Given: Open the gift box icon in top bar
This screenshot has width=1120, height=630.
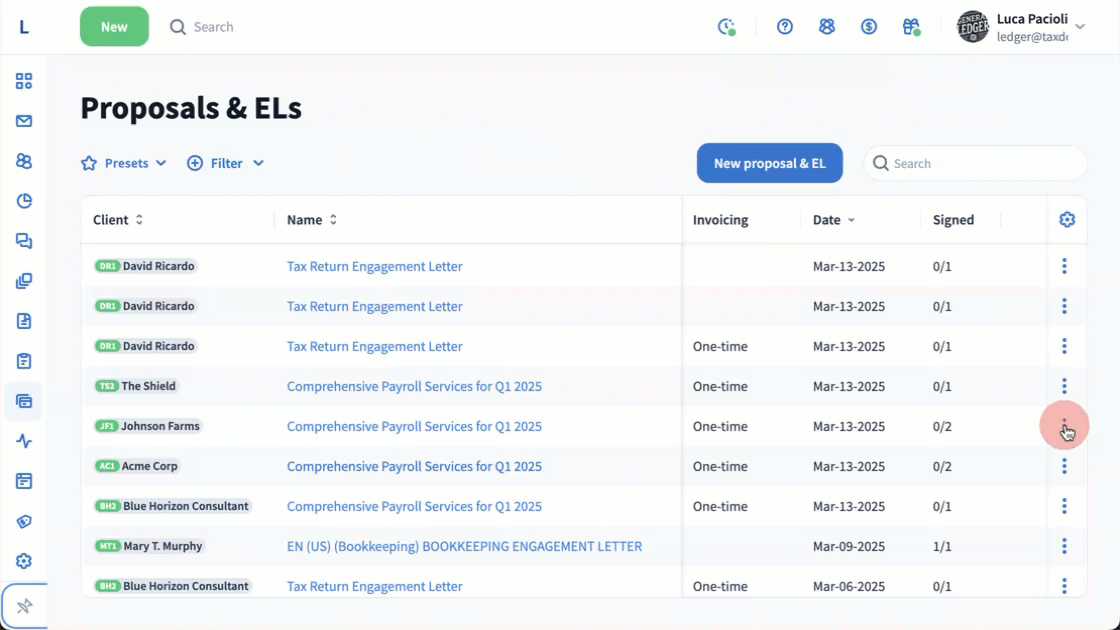Looking at the screenshot, I should pos(911,27).
